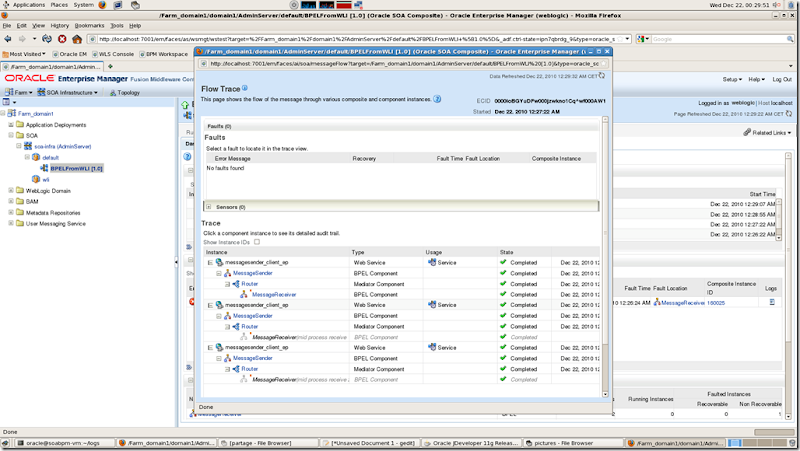Click the Firefox back arrow button
The image size is (800, 451).
pos(8,39)
